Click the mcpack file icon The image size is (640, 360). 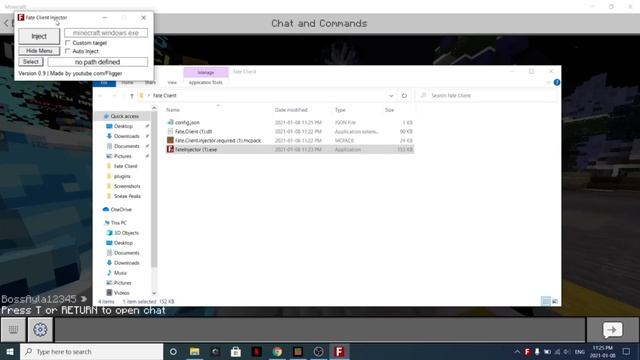tap(170, 140)
